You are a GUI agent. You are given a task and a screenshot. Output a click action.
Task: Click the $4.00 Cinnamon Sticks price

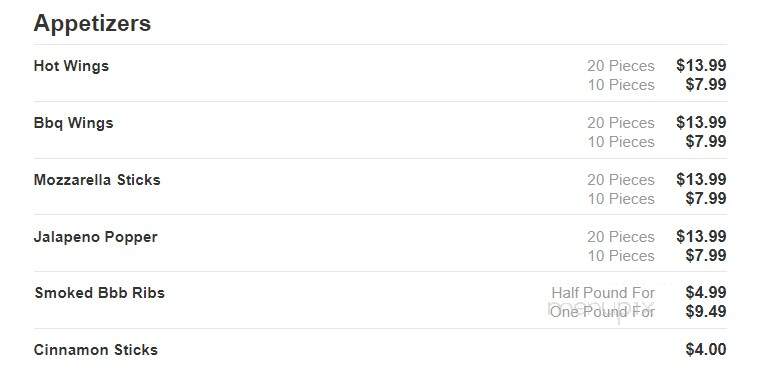706,349
